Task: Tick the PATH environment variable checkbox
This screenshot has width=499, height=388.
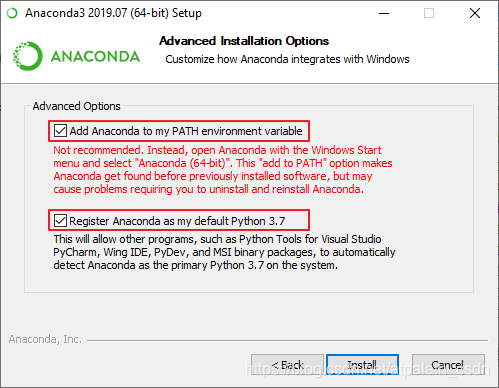Action: [x=60, y=131]
